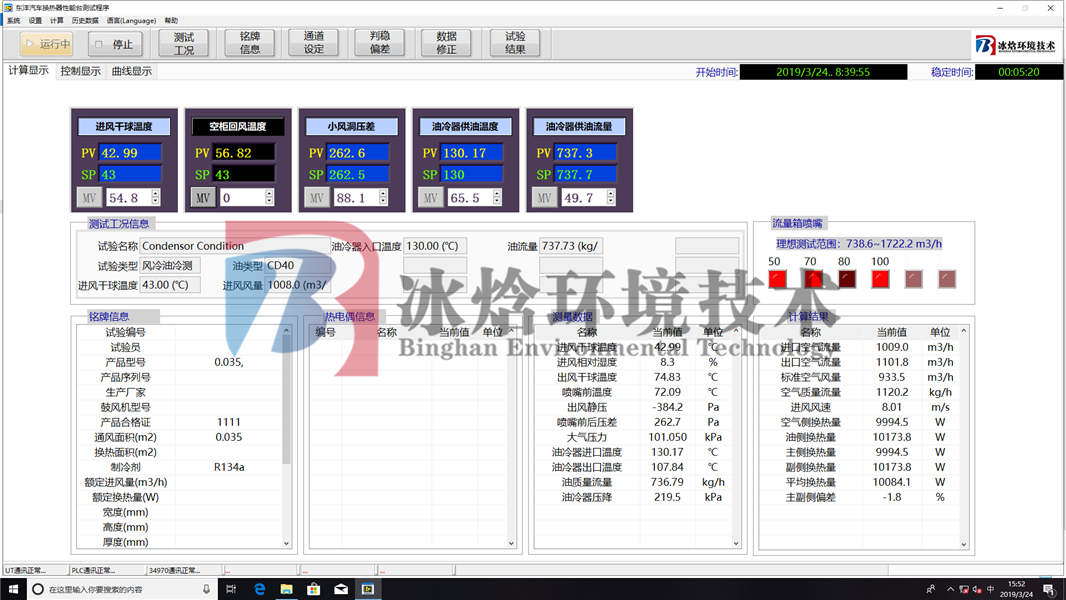Toggle the nozzle 50 red indicator
The image size is (1066, 600).
(x=777, y=279)
